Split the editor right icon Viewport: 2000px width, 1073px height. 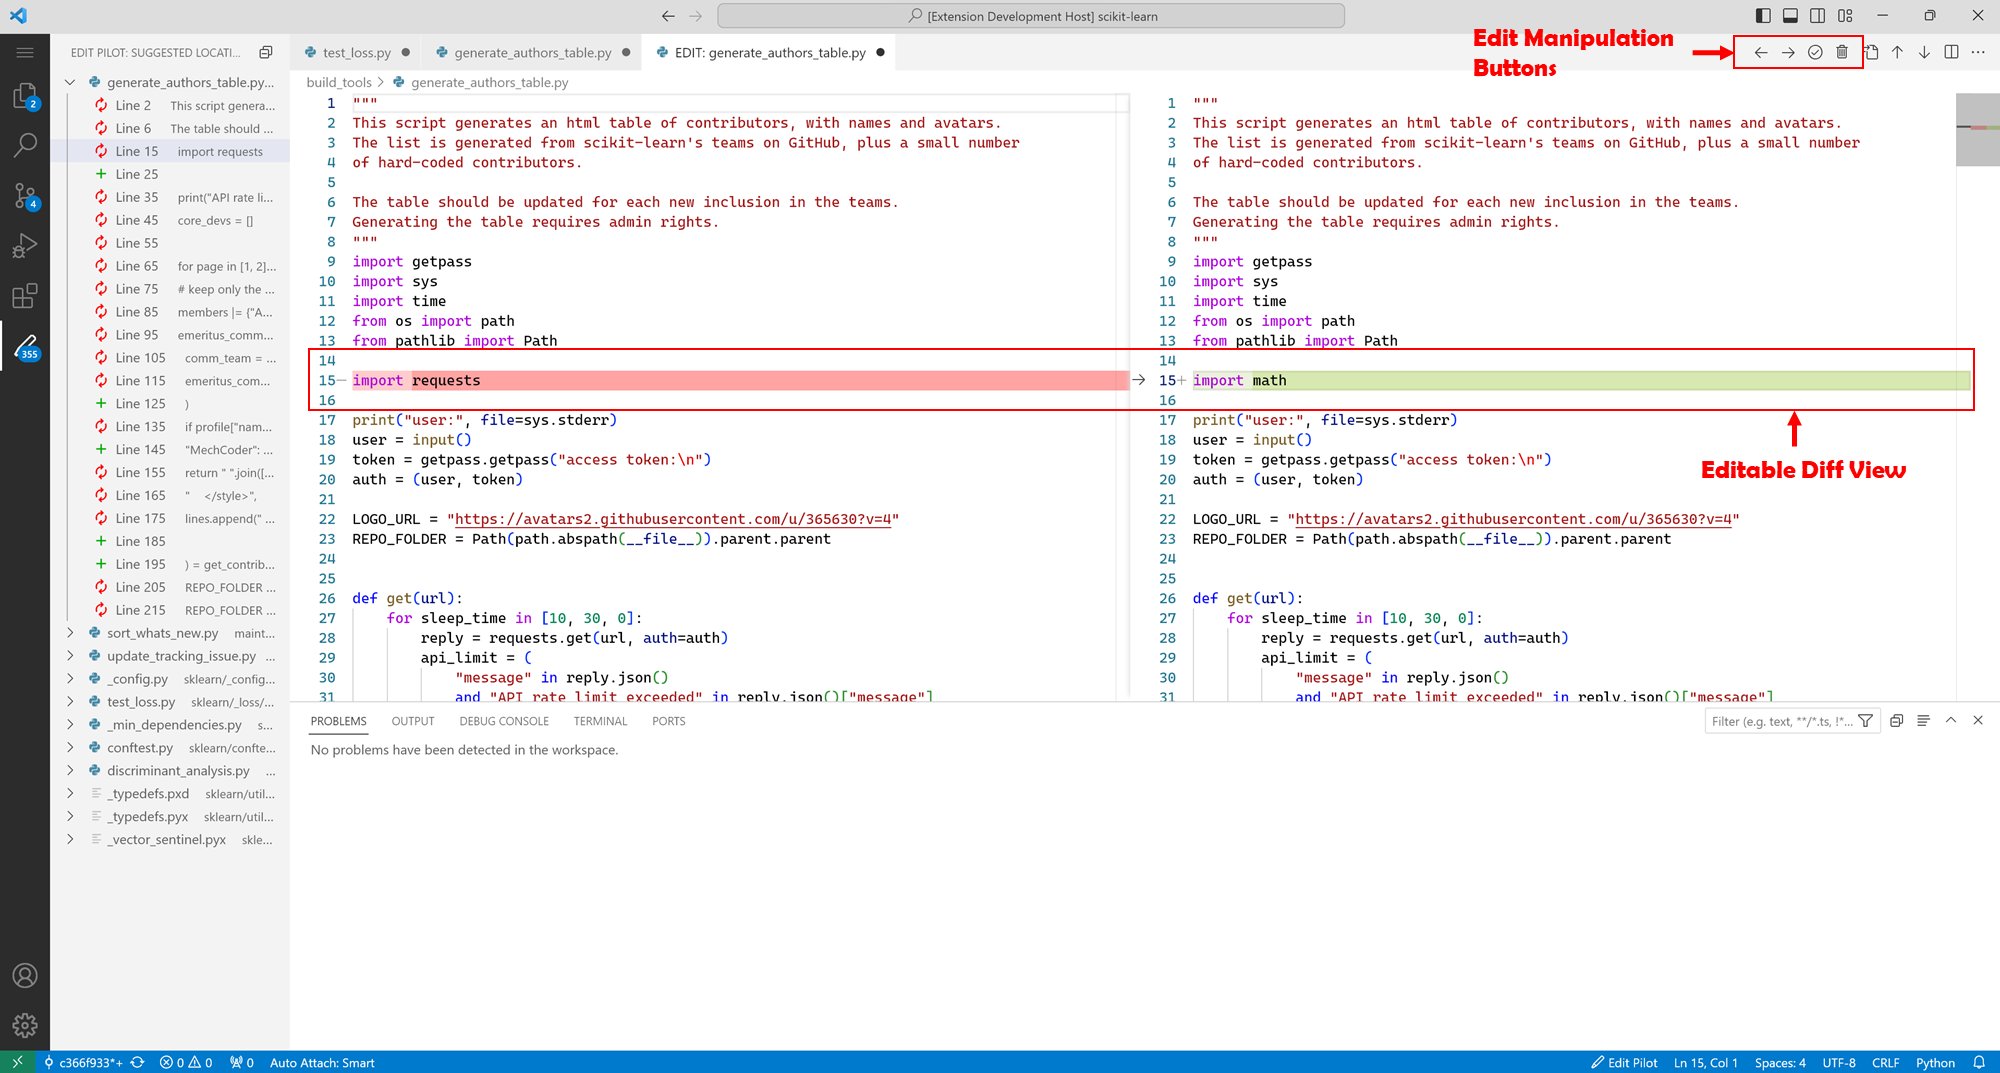[x=1951, y=52]
